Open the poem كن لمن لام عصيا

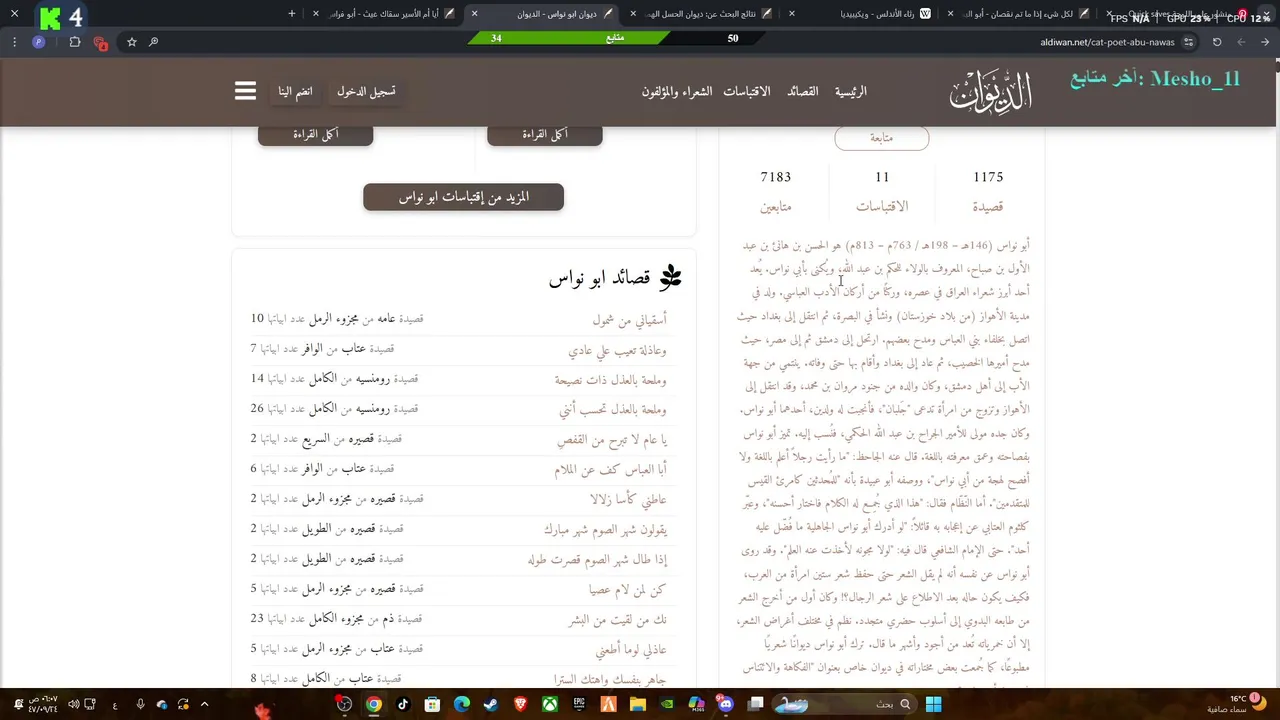click(627, 590)
